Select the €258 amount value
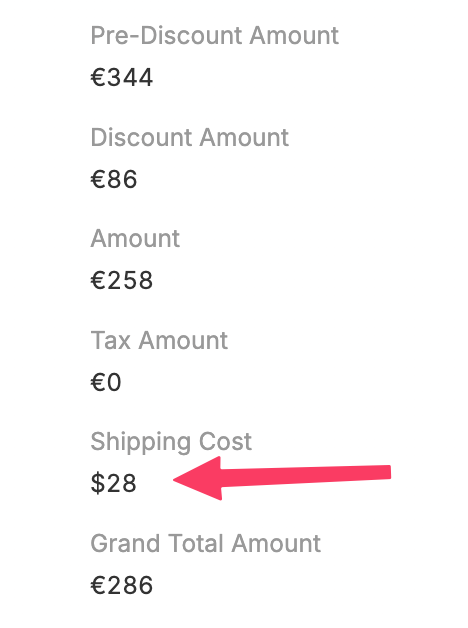Image resolution: width=468 pixels, height=628 pixels. (122, 280)
